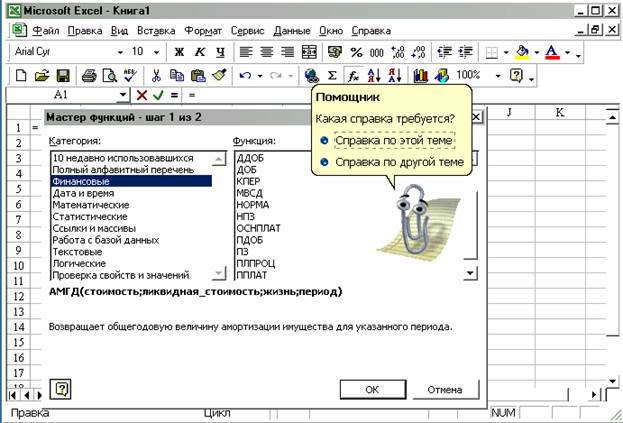Apply thousands separator 000 format
The height and width of the screenshot is (423, 623).
(377, 52)
